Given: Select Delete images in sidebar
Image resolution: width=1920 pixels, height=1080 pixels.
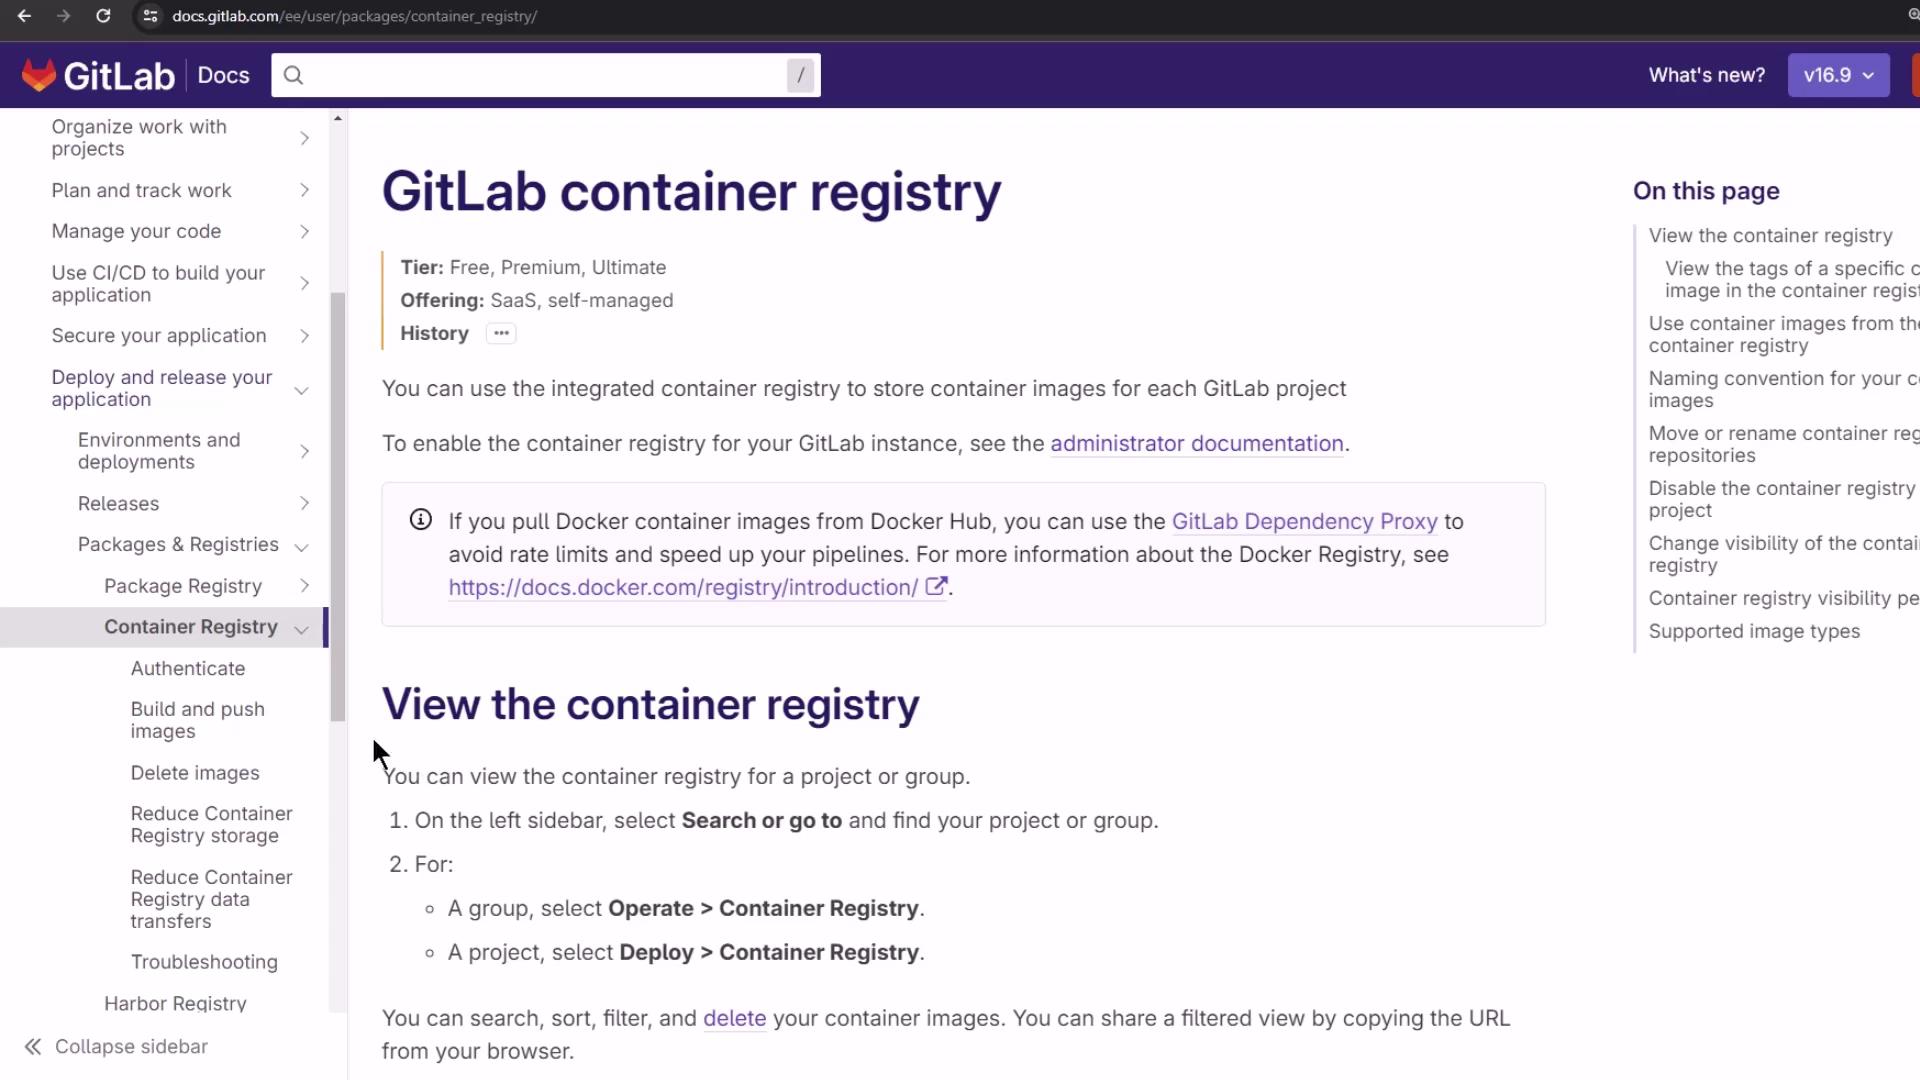Looking at the screenshot, I should (x=195, y=773).
